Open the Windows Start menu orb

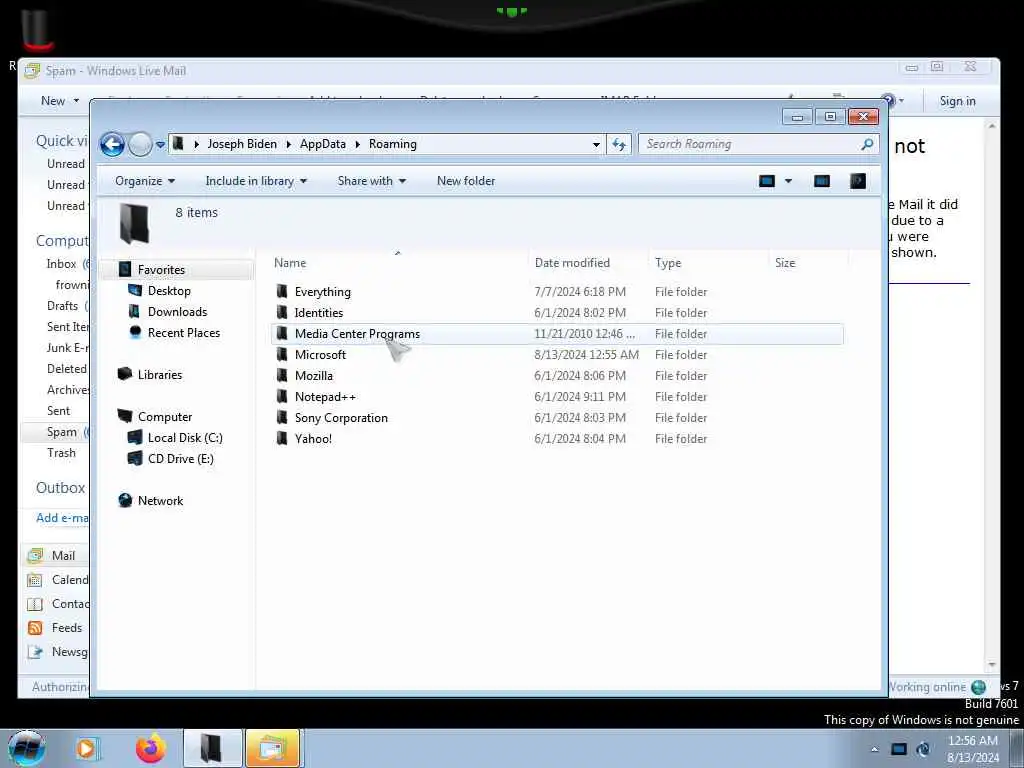[27, 748]
